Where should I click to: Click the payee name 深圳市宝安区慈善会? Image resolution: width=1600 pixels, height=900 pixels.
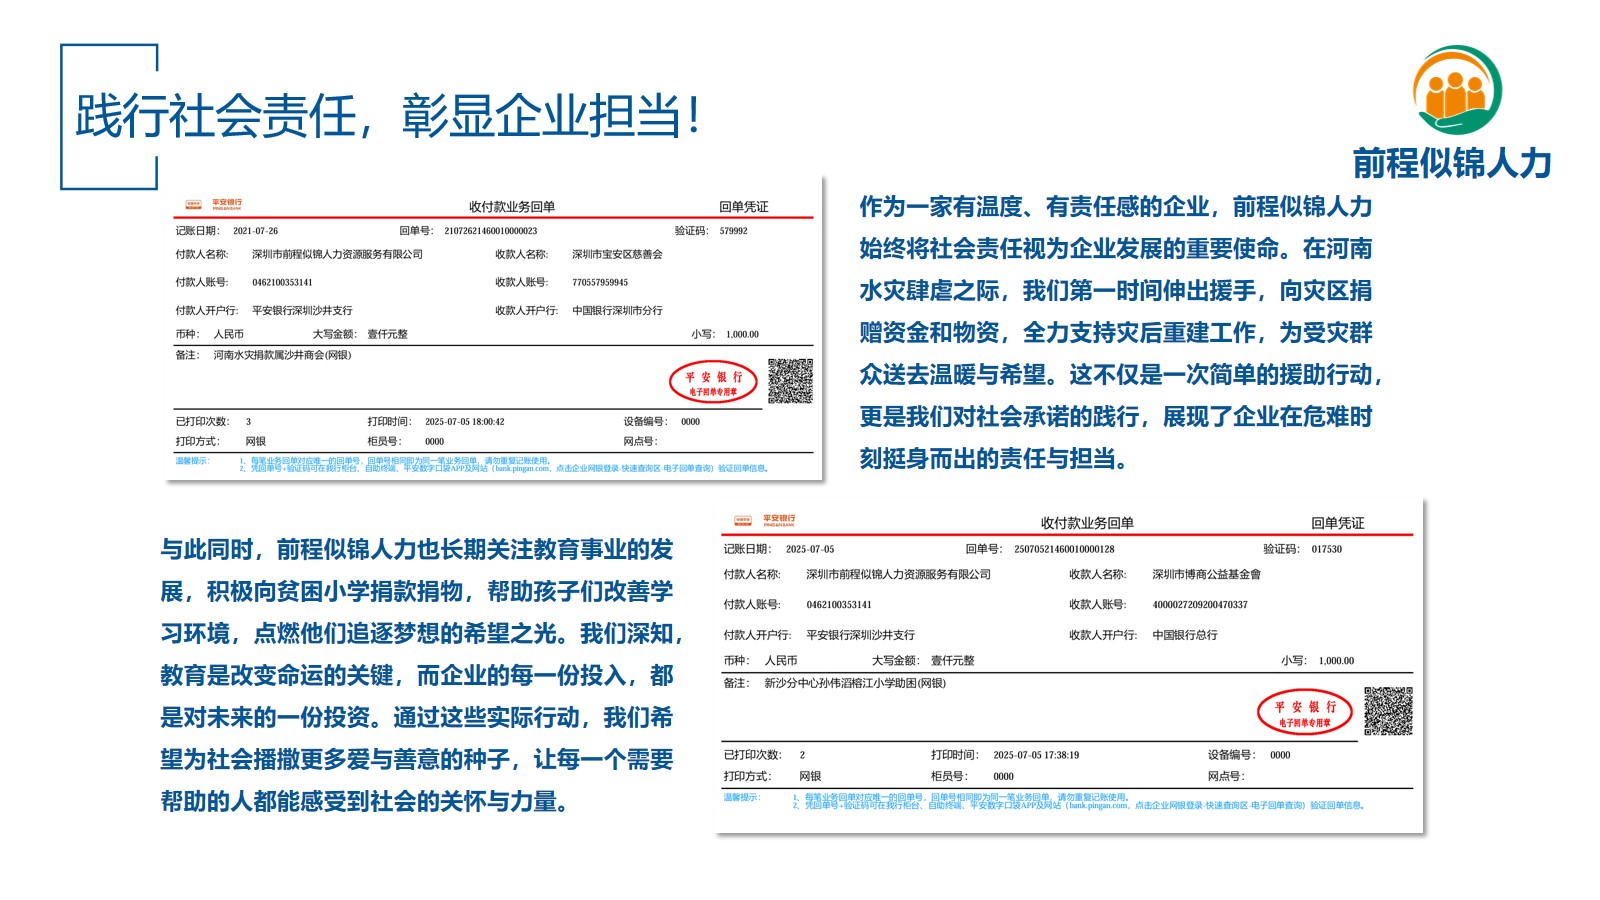coord(616,255)
